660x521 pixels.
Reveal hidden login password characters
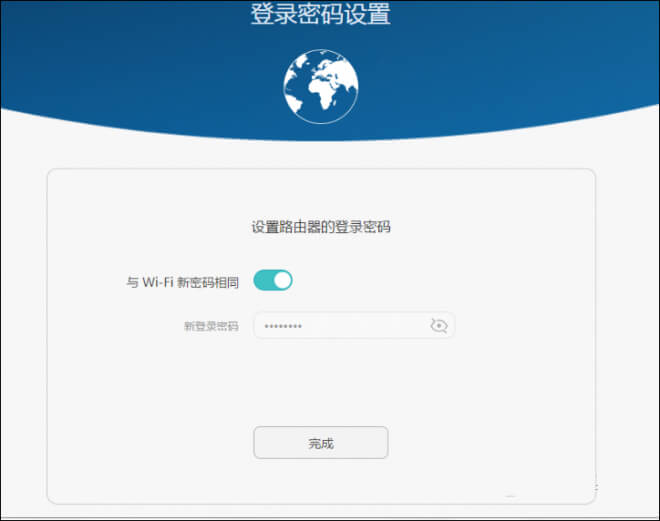(x=439, y=325)
